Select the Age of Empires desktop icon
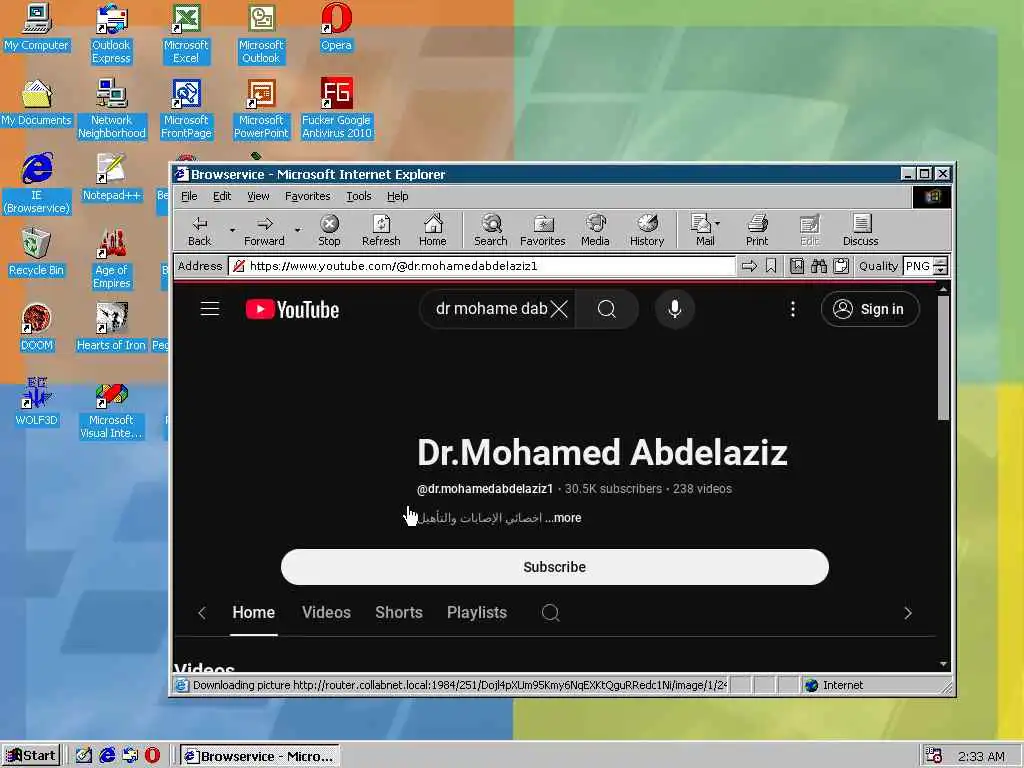The width and height of the screenshot is (1024, 768). pyautogui.click(x=112, y=259)
